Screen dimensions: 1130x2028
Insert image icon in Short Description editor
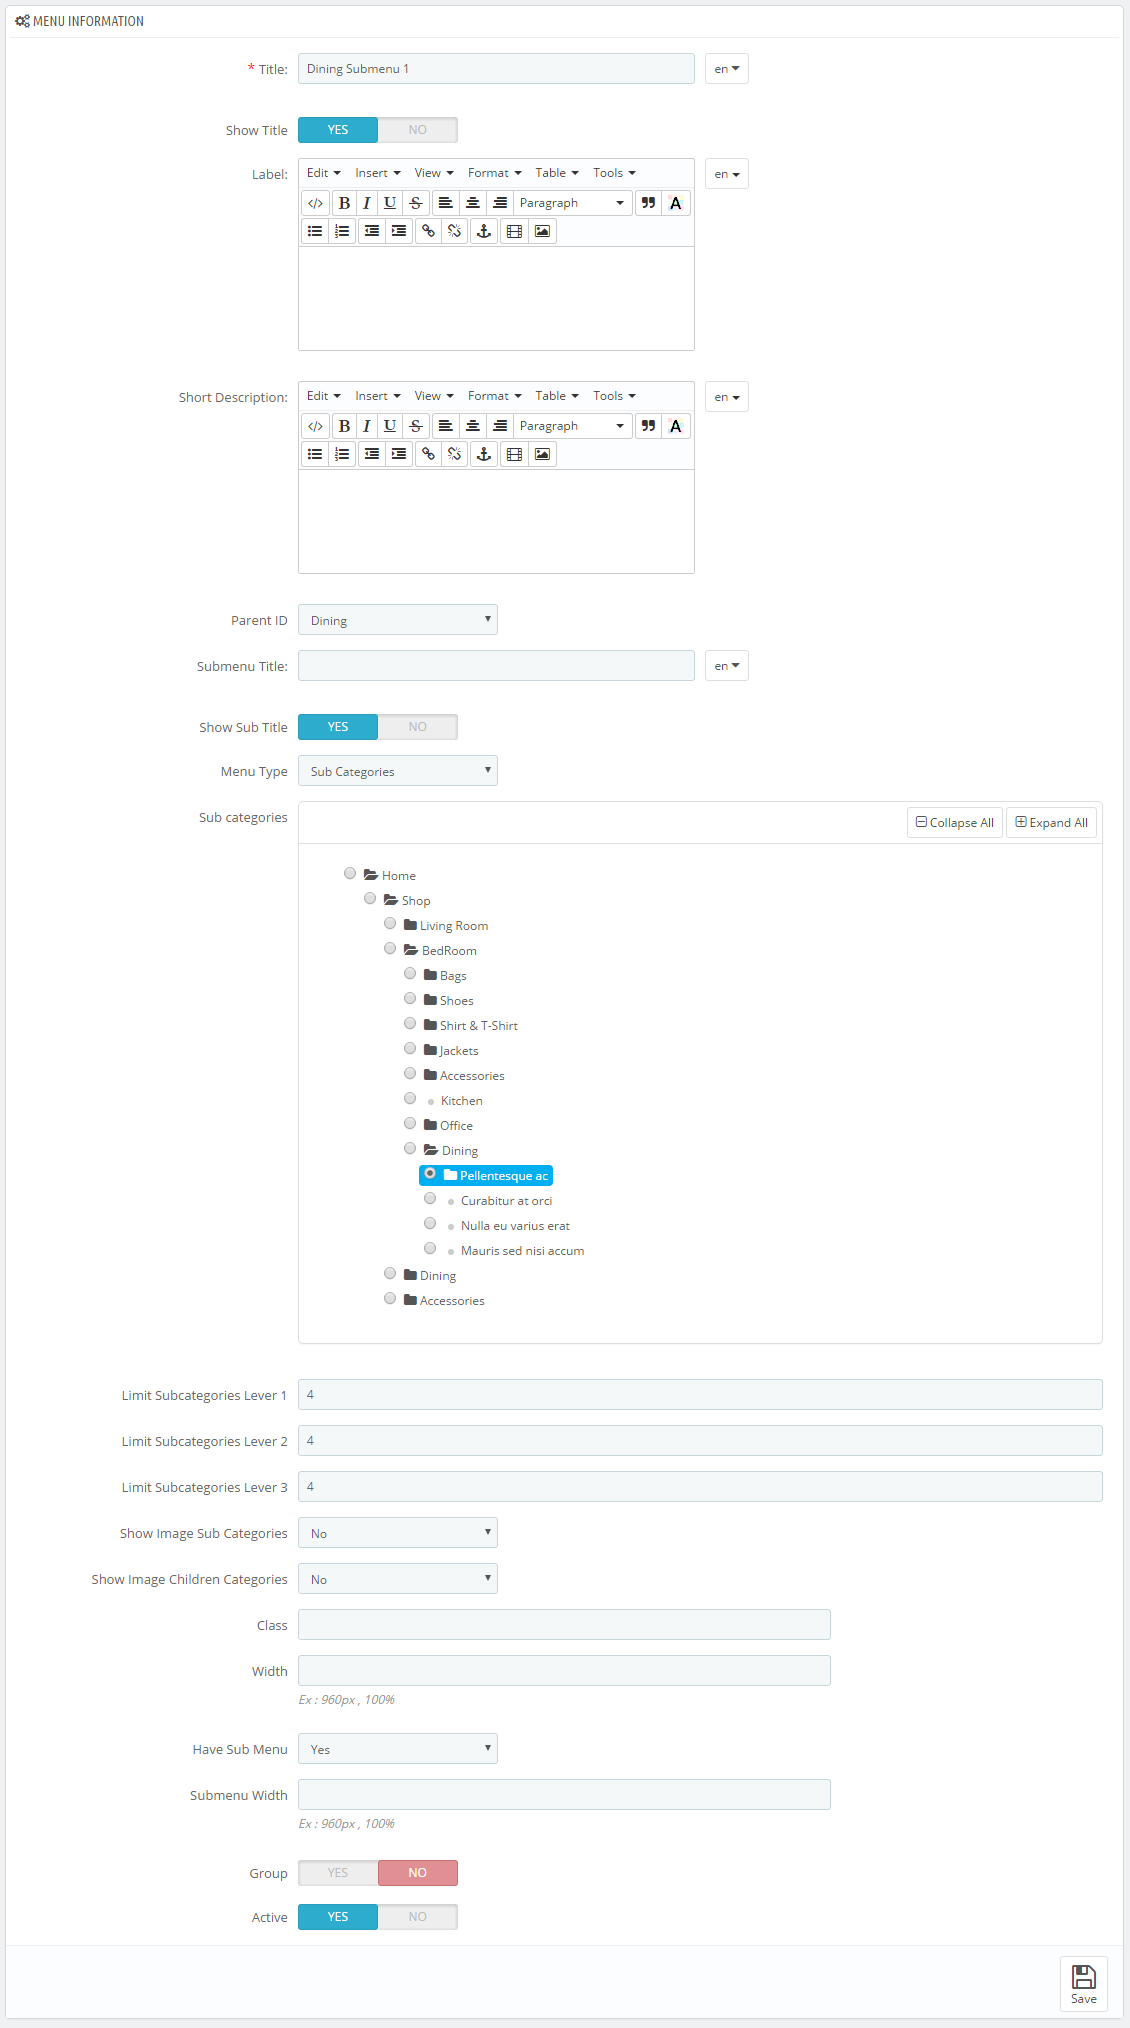[x=542, y=454]
